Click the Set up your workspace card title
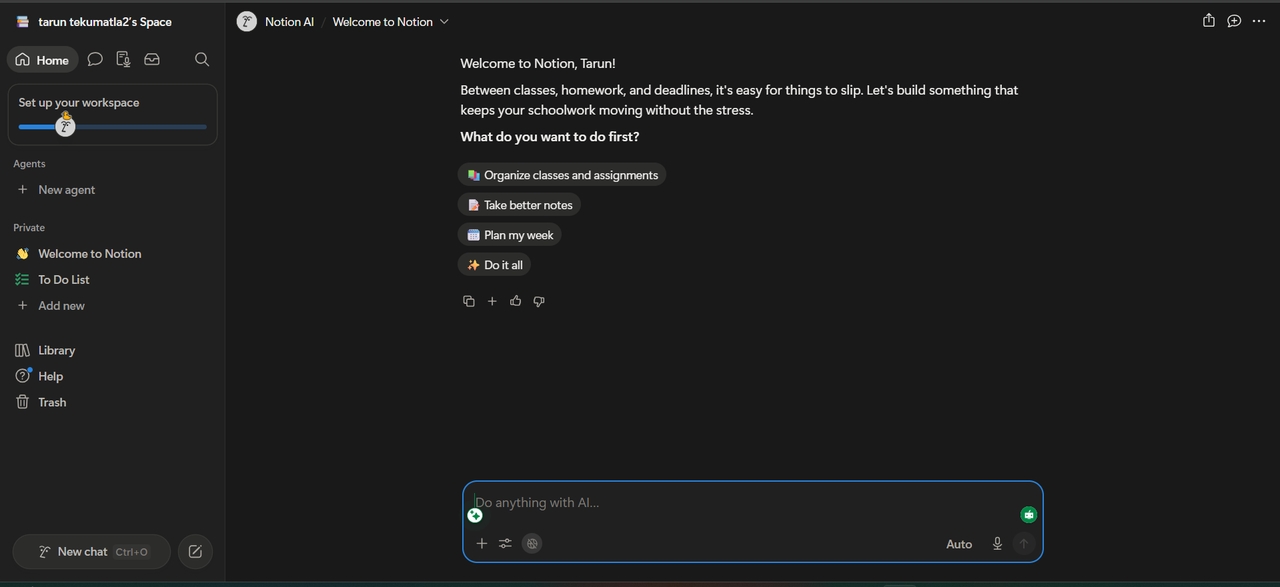Image resolution: width=1280 pixels, height=587 pixels. click(79, 103)
